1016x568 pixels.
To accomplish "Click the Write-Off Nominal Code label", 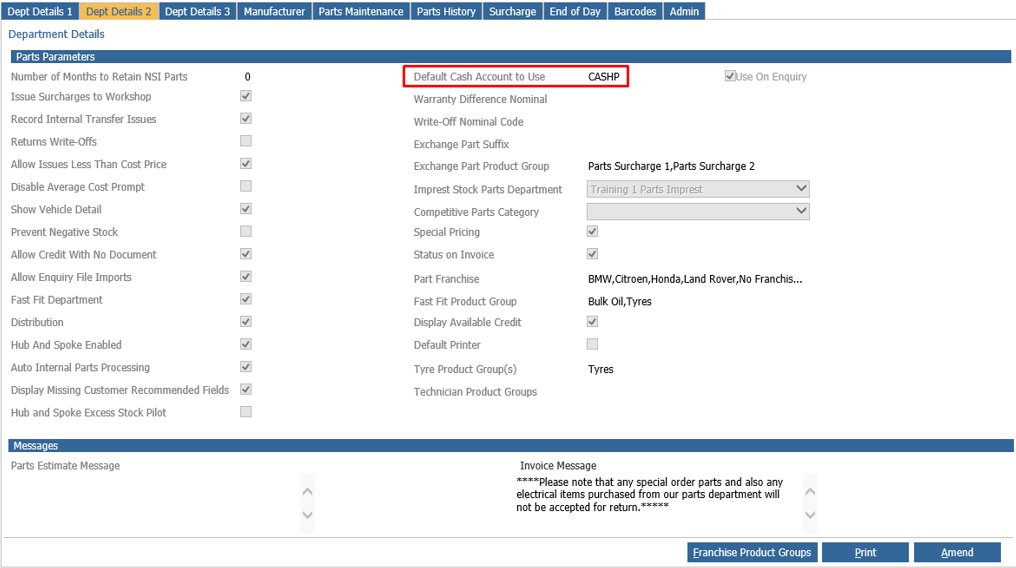I will (468, 122).
